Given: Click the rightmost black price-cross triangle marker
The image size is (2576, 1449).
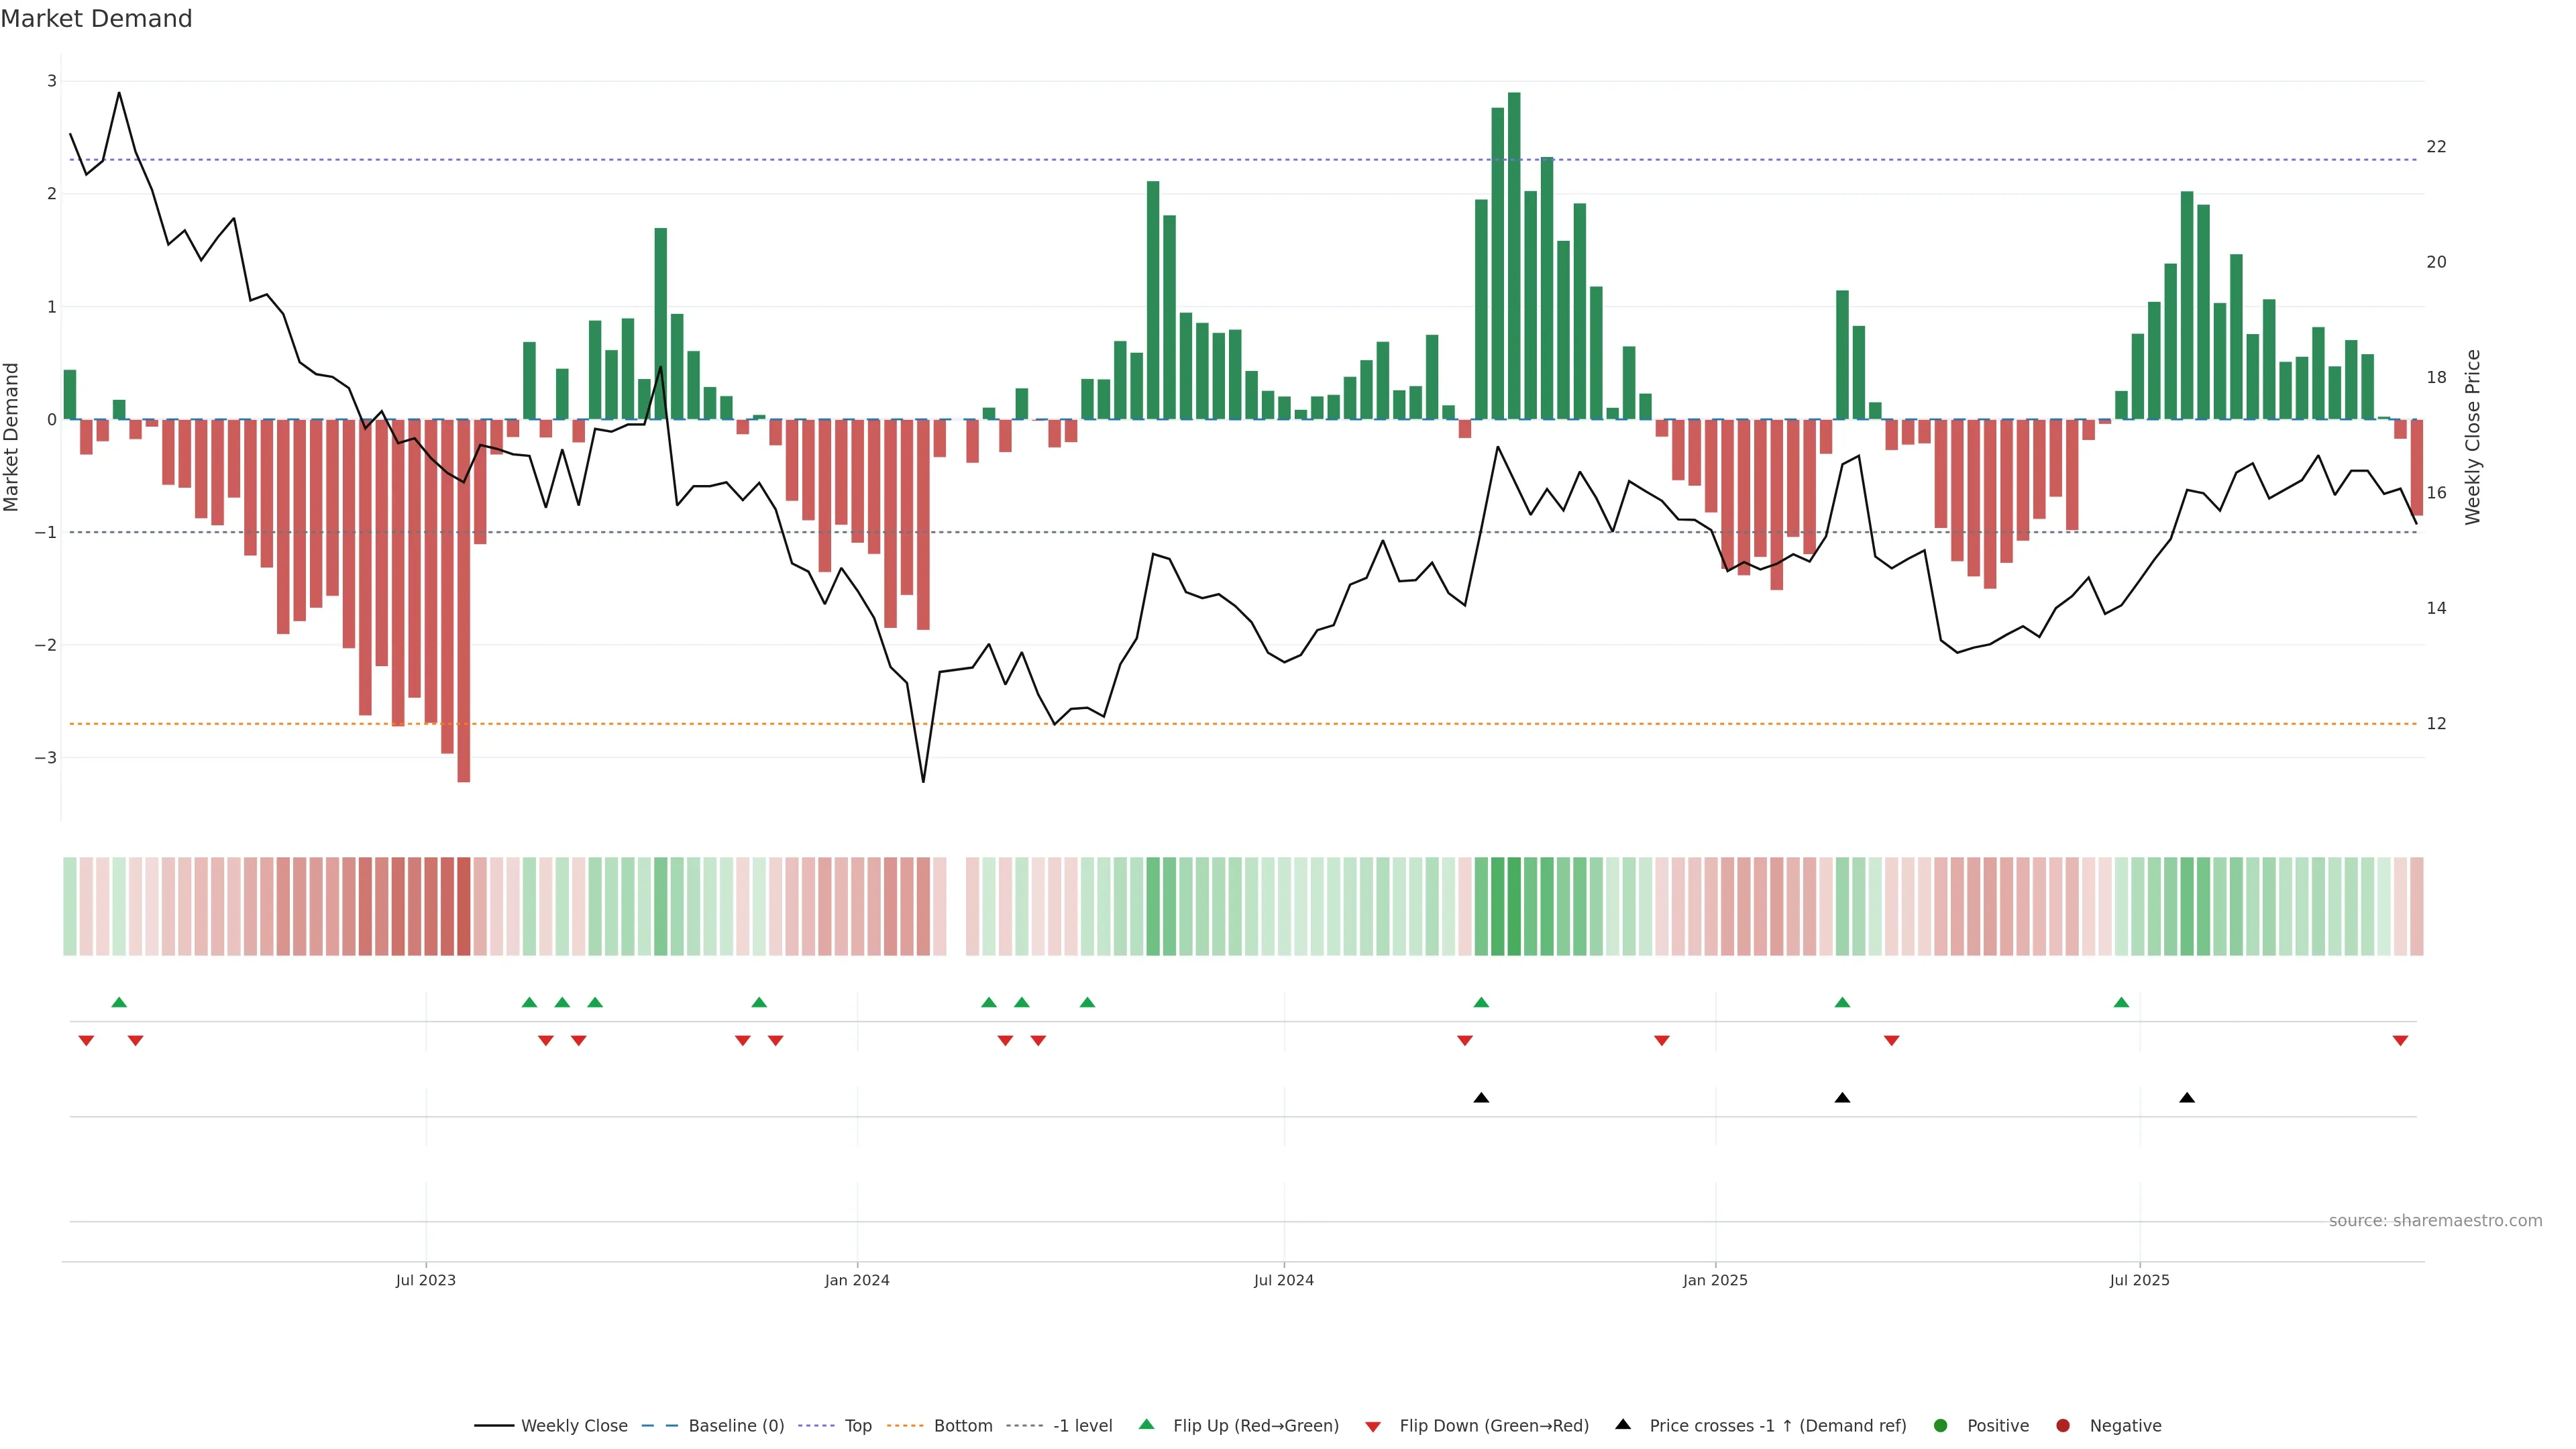Looking at the screenshot, I should (x=2187, y=1098).
